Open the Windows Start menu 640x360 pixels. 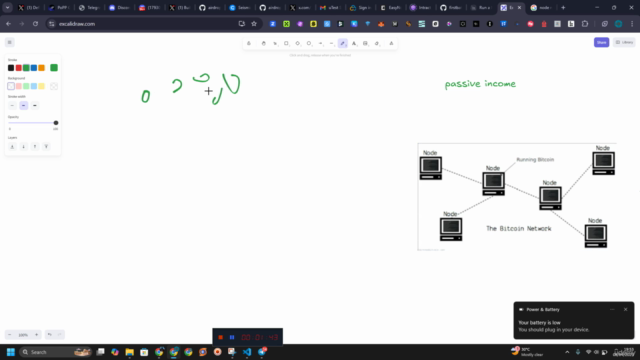click(11, 352)
